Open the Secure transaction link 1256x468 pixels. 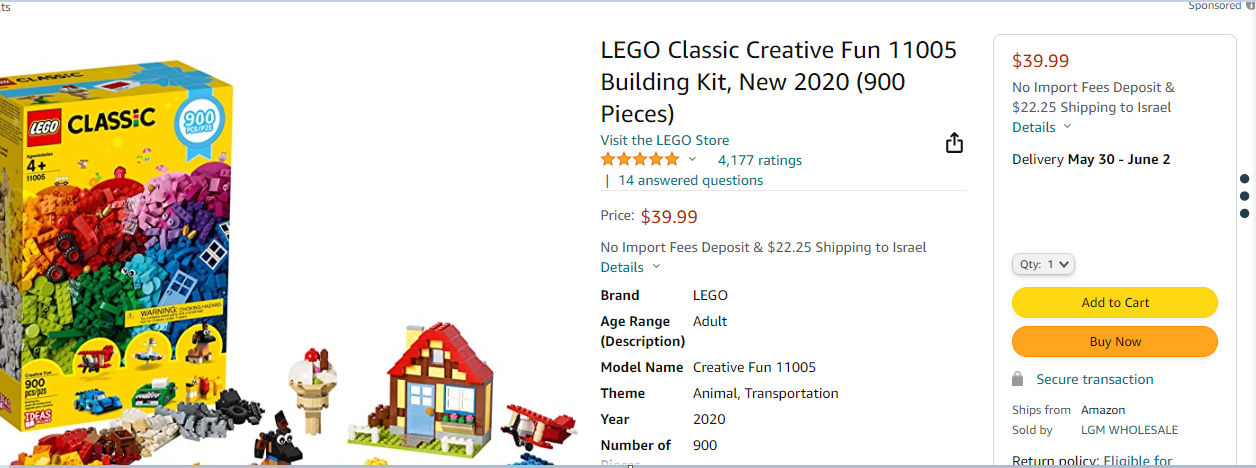1095,379
